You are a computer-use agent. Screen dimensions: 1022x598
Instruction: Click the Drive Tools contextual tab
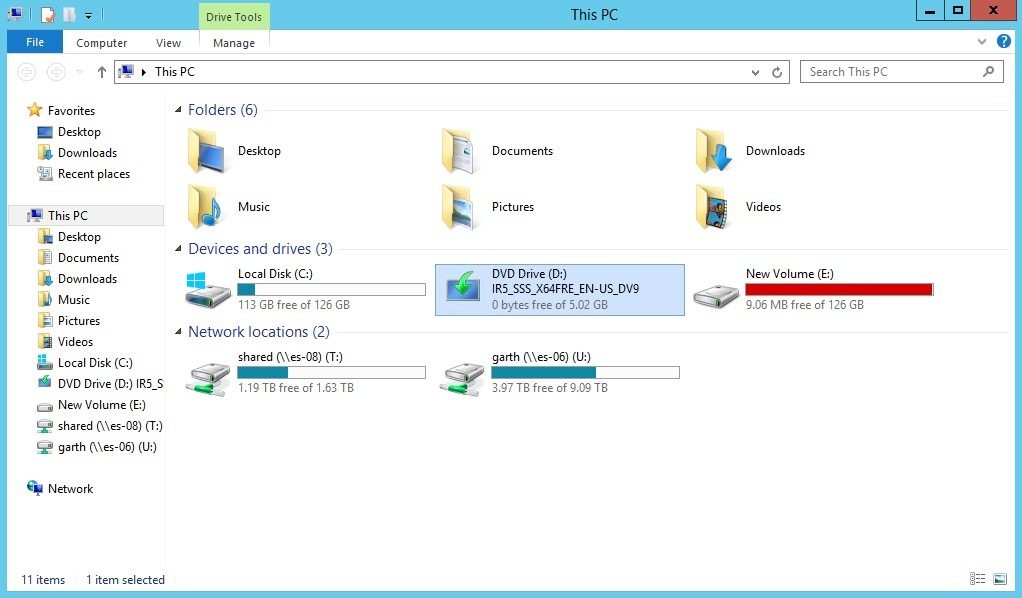point(234,17)
